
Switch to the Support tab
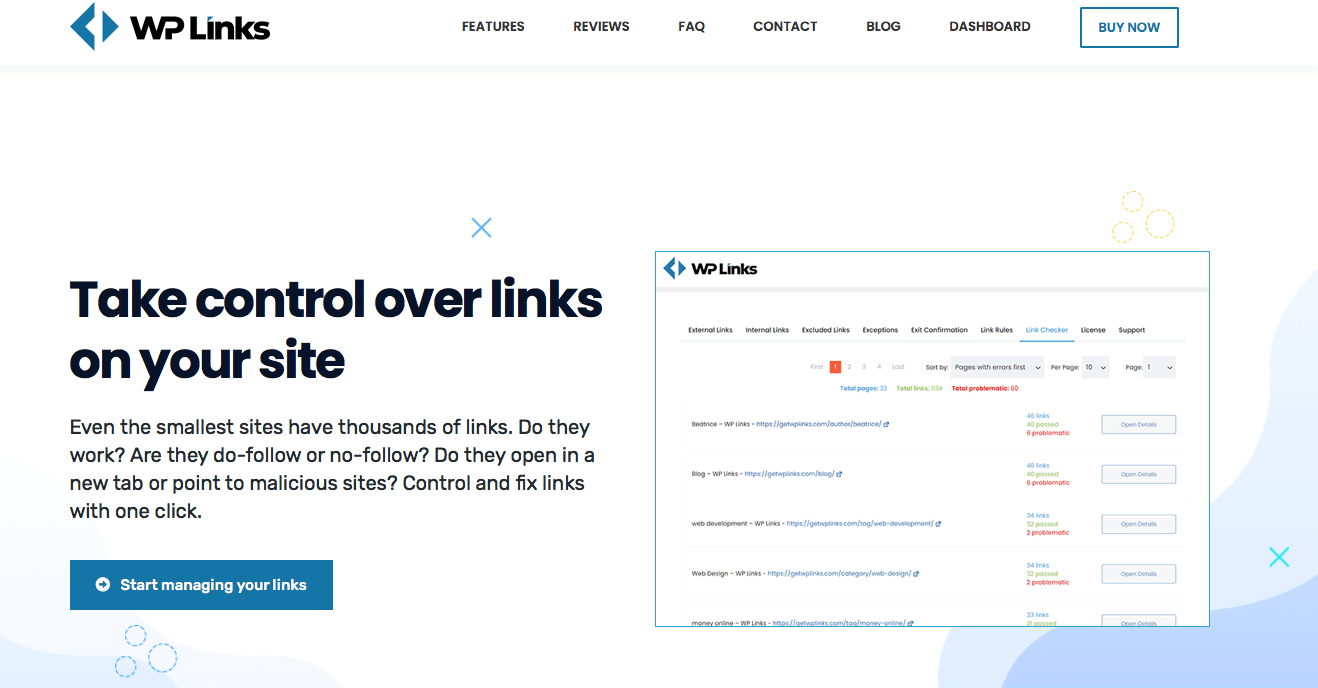tap(1132, 330)
